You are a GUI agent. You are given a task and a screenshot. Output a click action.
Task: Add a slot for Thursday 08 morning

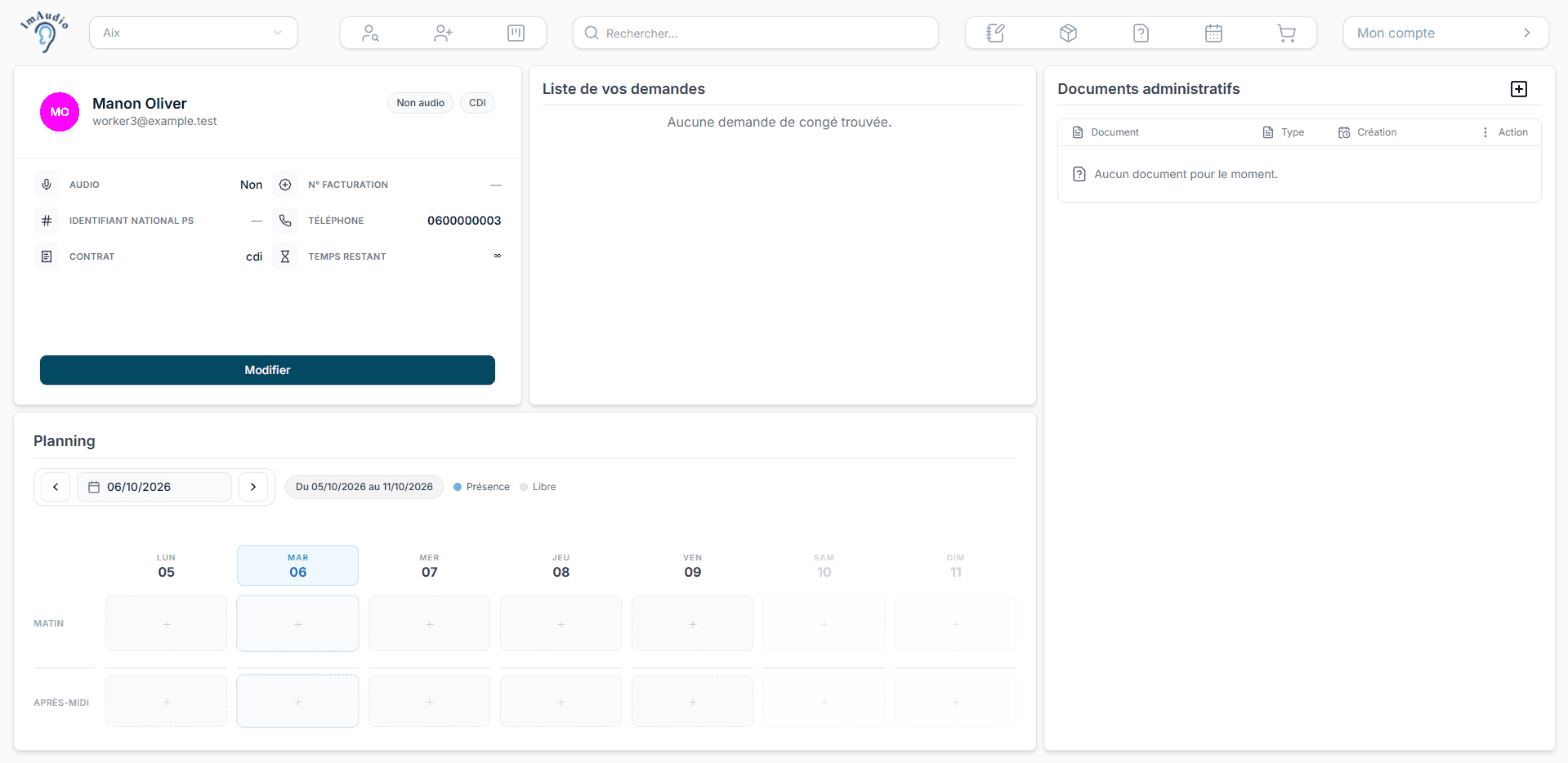pos(561,623)
